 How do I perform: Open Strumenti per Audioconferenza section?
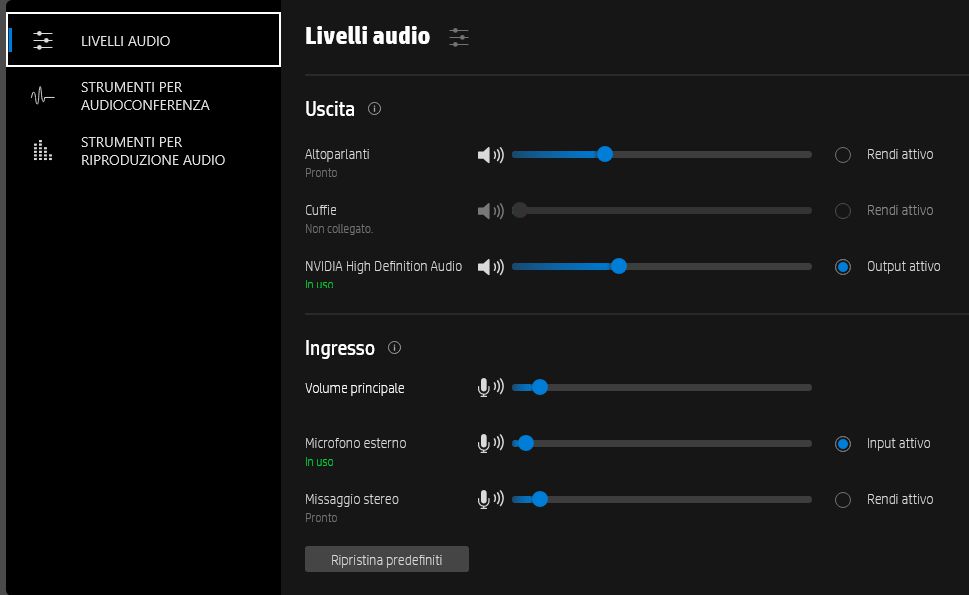coord(143,96)
